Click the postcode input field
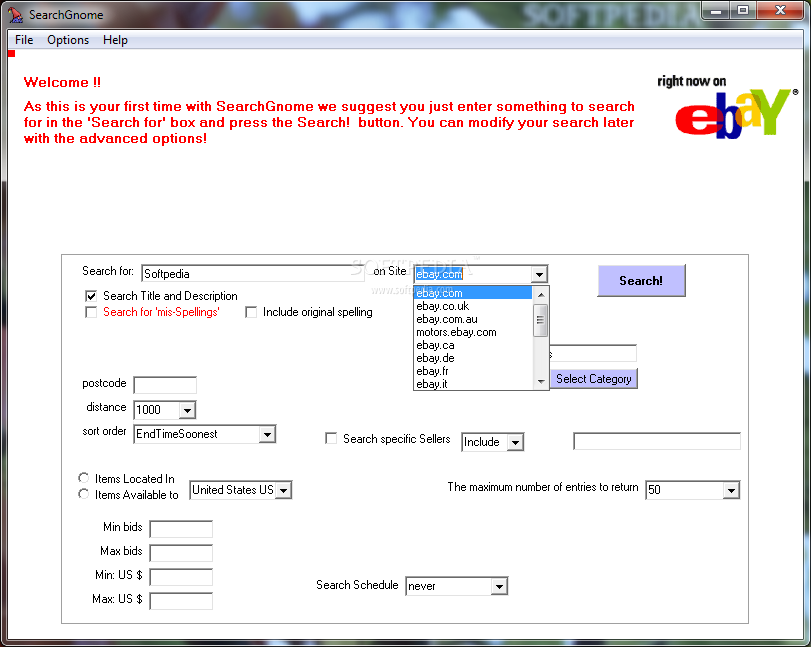The image size is (811, 647). [165, 385]
